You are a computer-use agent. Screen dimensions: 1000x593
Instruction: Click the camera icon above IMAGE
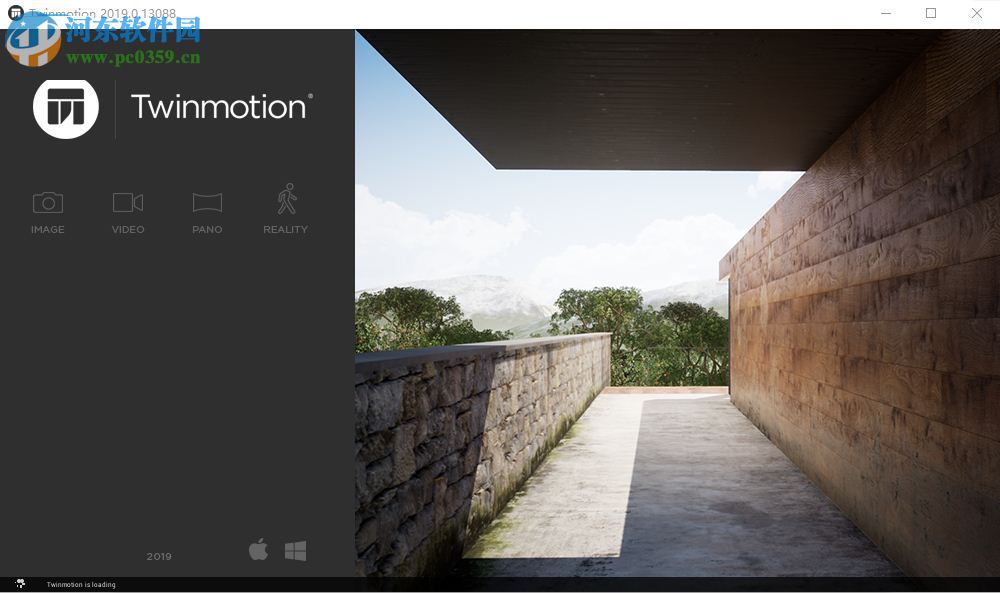48,203
